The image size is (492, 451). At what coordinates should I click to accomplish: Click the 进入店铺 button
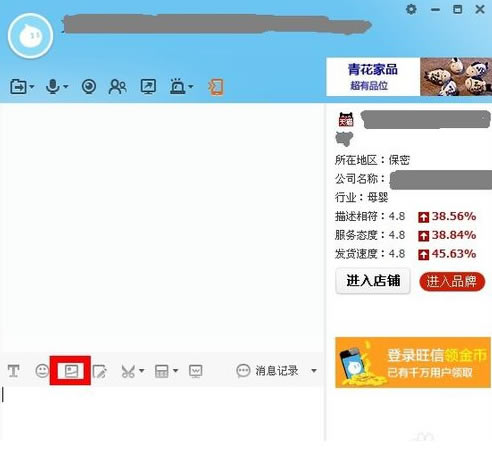[373, 281]
